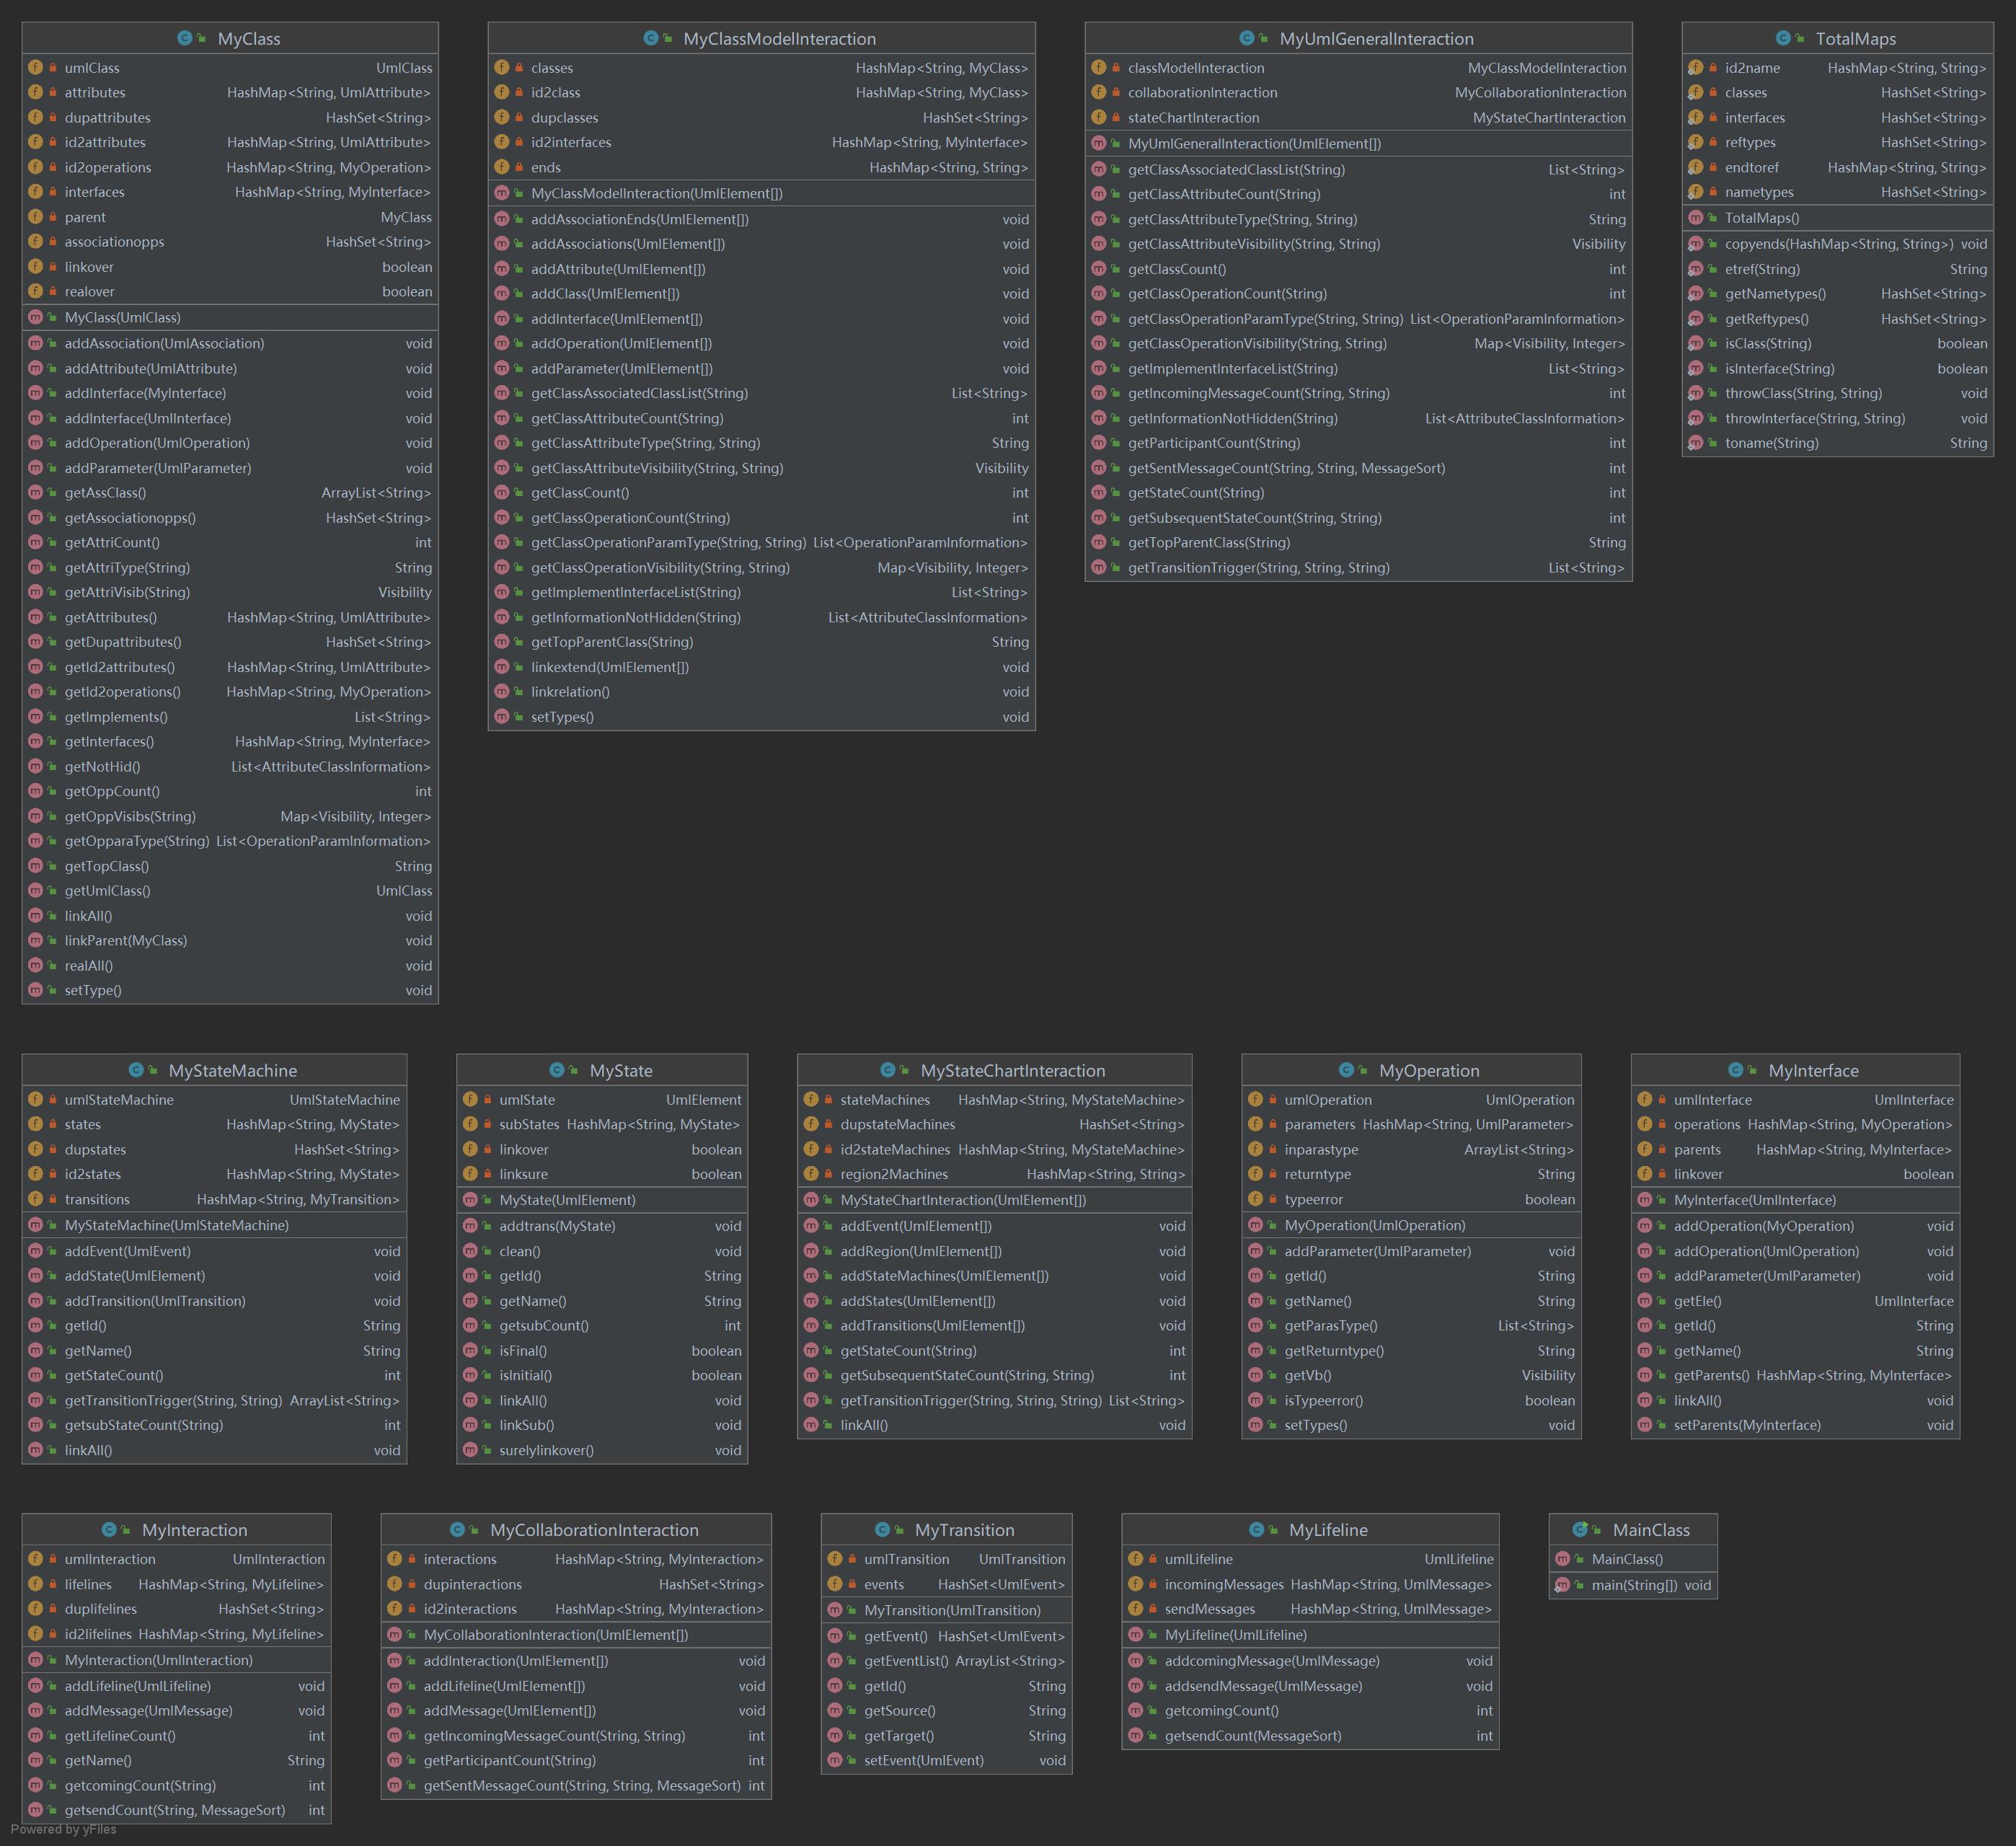
Task: Click the class icon beside MyTransition title
Action: coord(882,1530)
